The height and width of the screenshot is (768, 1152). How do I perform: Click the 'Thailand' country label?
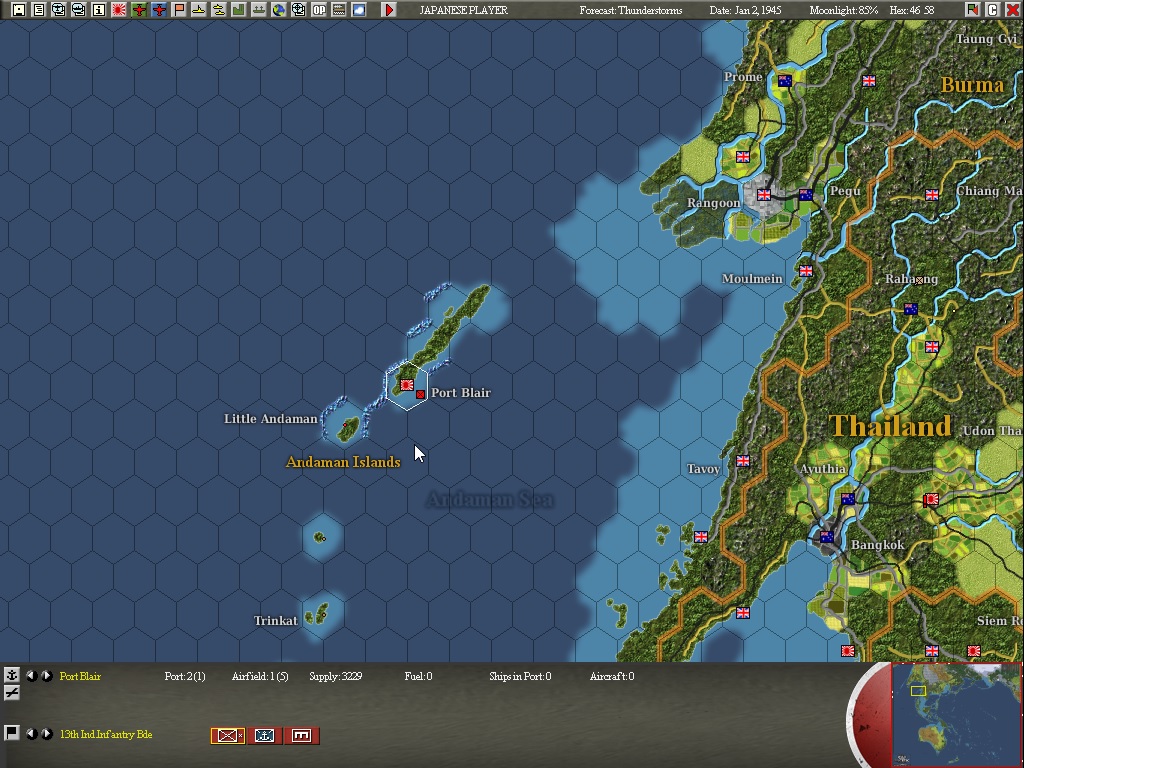coord(890,426)
